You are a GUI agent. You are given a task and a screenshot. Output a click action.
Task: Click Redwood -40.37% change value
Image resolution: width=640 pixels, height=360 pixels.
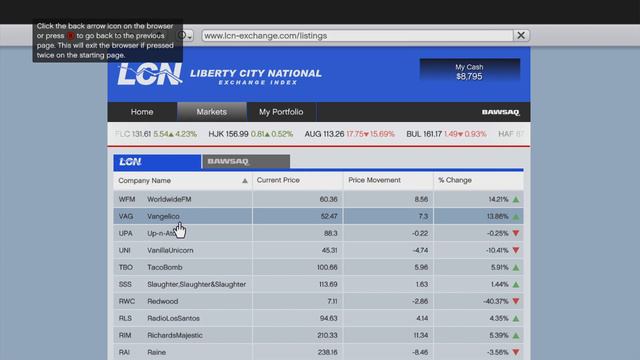pyautogui.click(x=496, y=301)
